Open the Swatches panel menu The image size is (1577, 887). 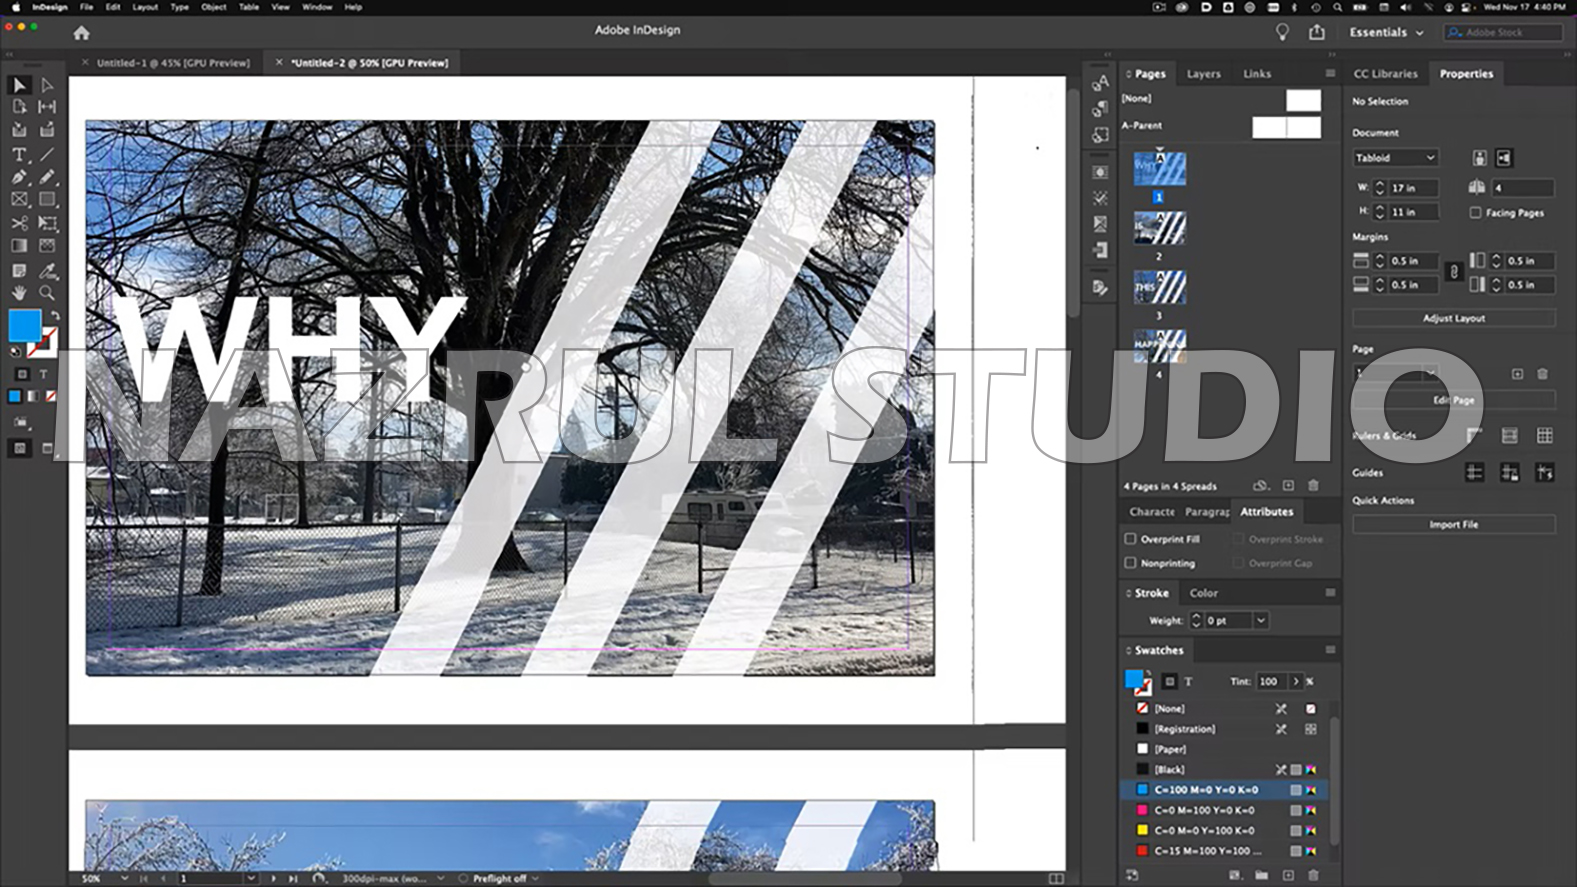[1330, 650]
